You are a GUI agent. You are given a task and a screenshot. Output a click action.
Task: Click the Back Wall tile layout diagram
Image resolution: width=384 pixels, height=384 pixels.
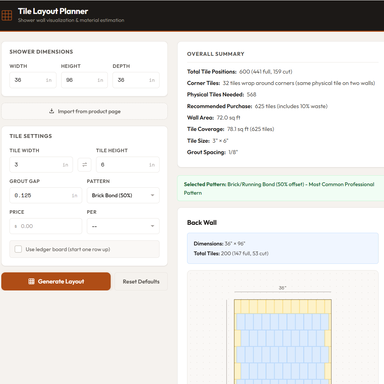283,342
